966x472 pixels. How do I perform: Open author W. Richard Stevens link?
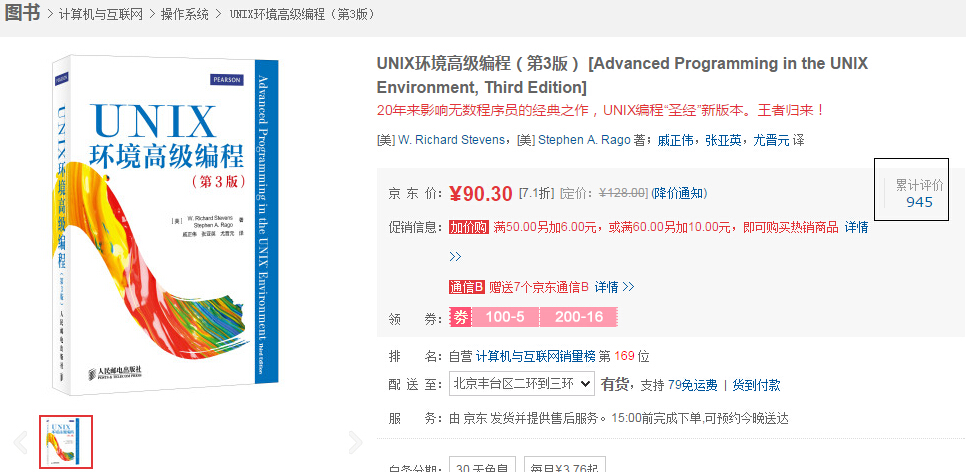coord(451,140)
